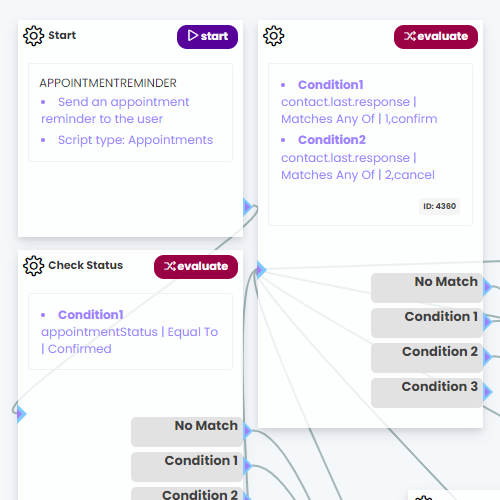Select Check Status No Match output arrow
The height and width of the screenshot is (500, 500).
click(248, 431)
